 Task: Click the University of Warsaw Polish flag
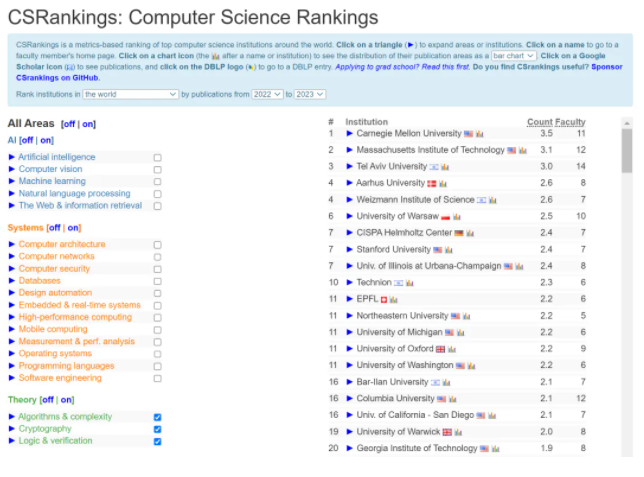(446, 217)
